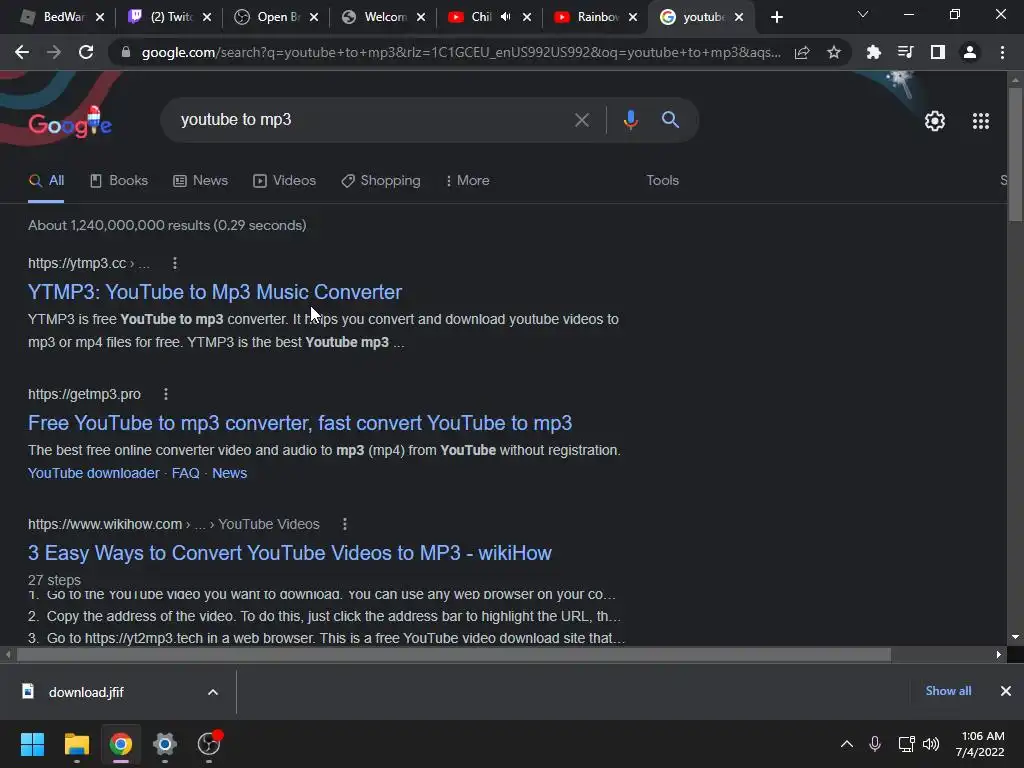Open options for ytmp3.cc result

(174, 263)
